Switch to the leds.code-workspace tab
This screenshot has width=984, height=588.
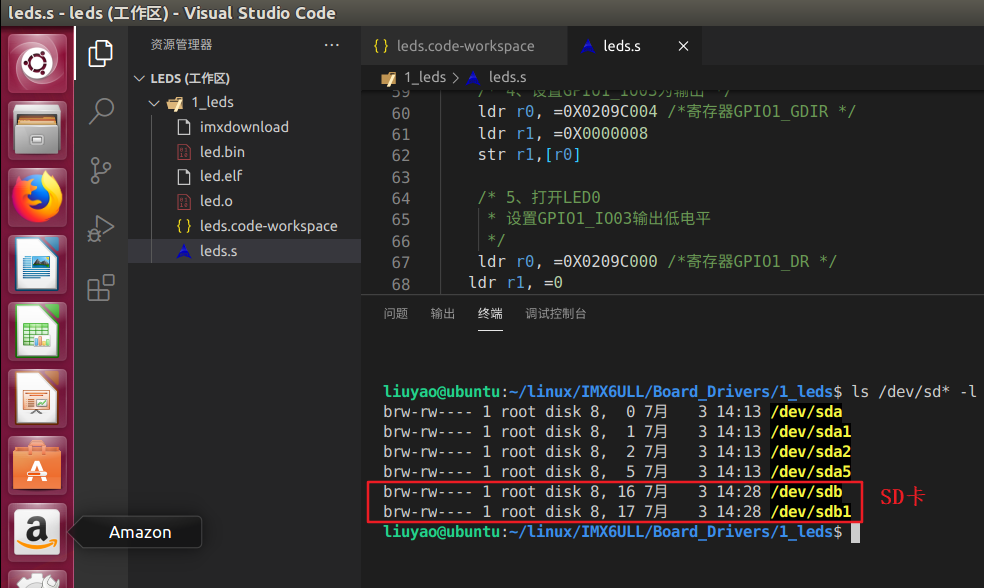pos(465,46)
